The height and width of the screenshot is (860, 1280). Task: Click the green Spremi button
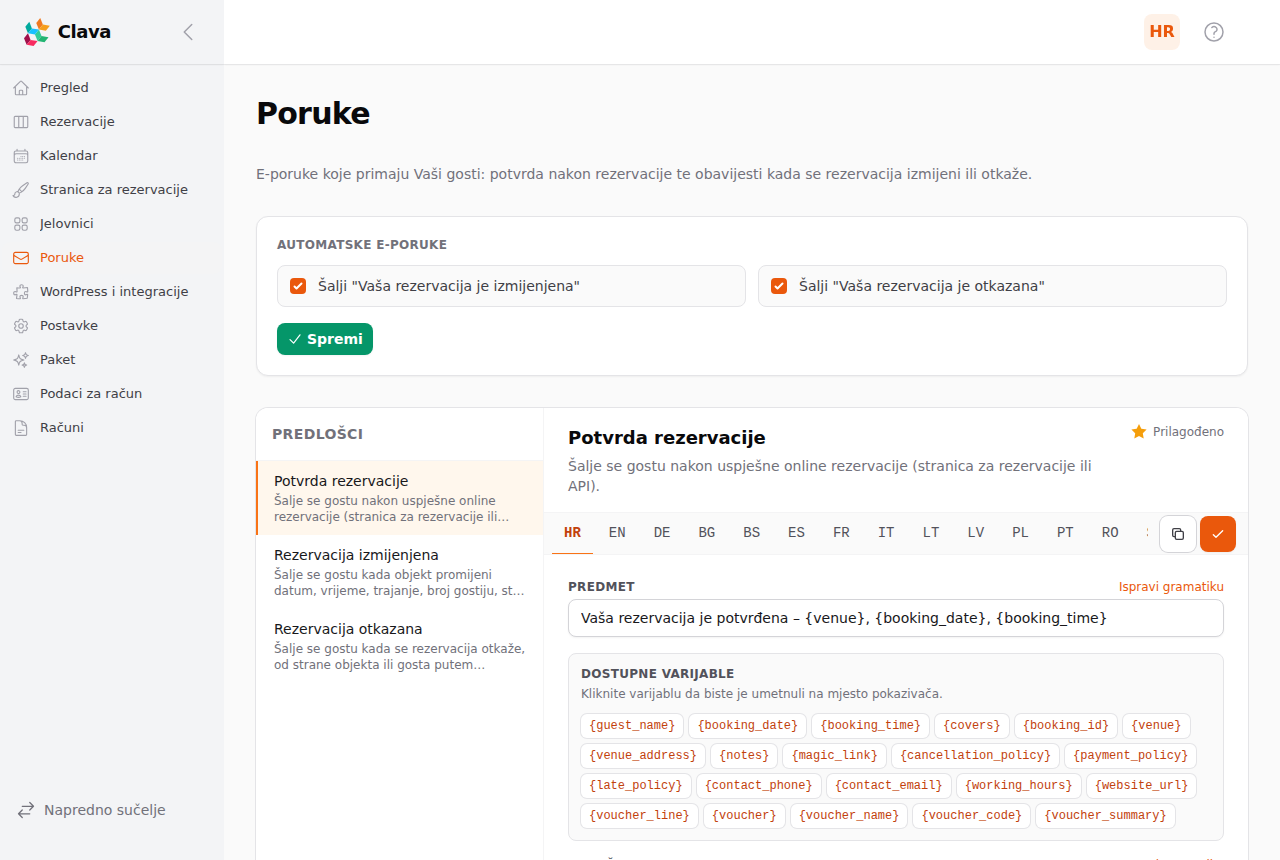pos(325,339)
